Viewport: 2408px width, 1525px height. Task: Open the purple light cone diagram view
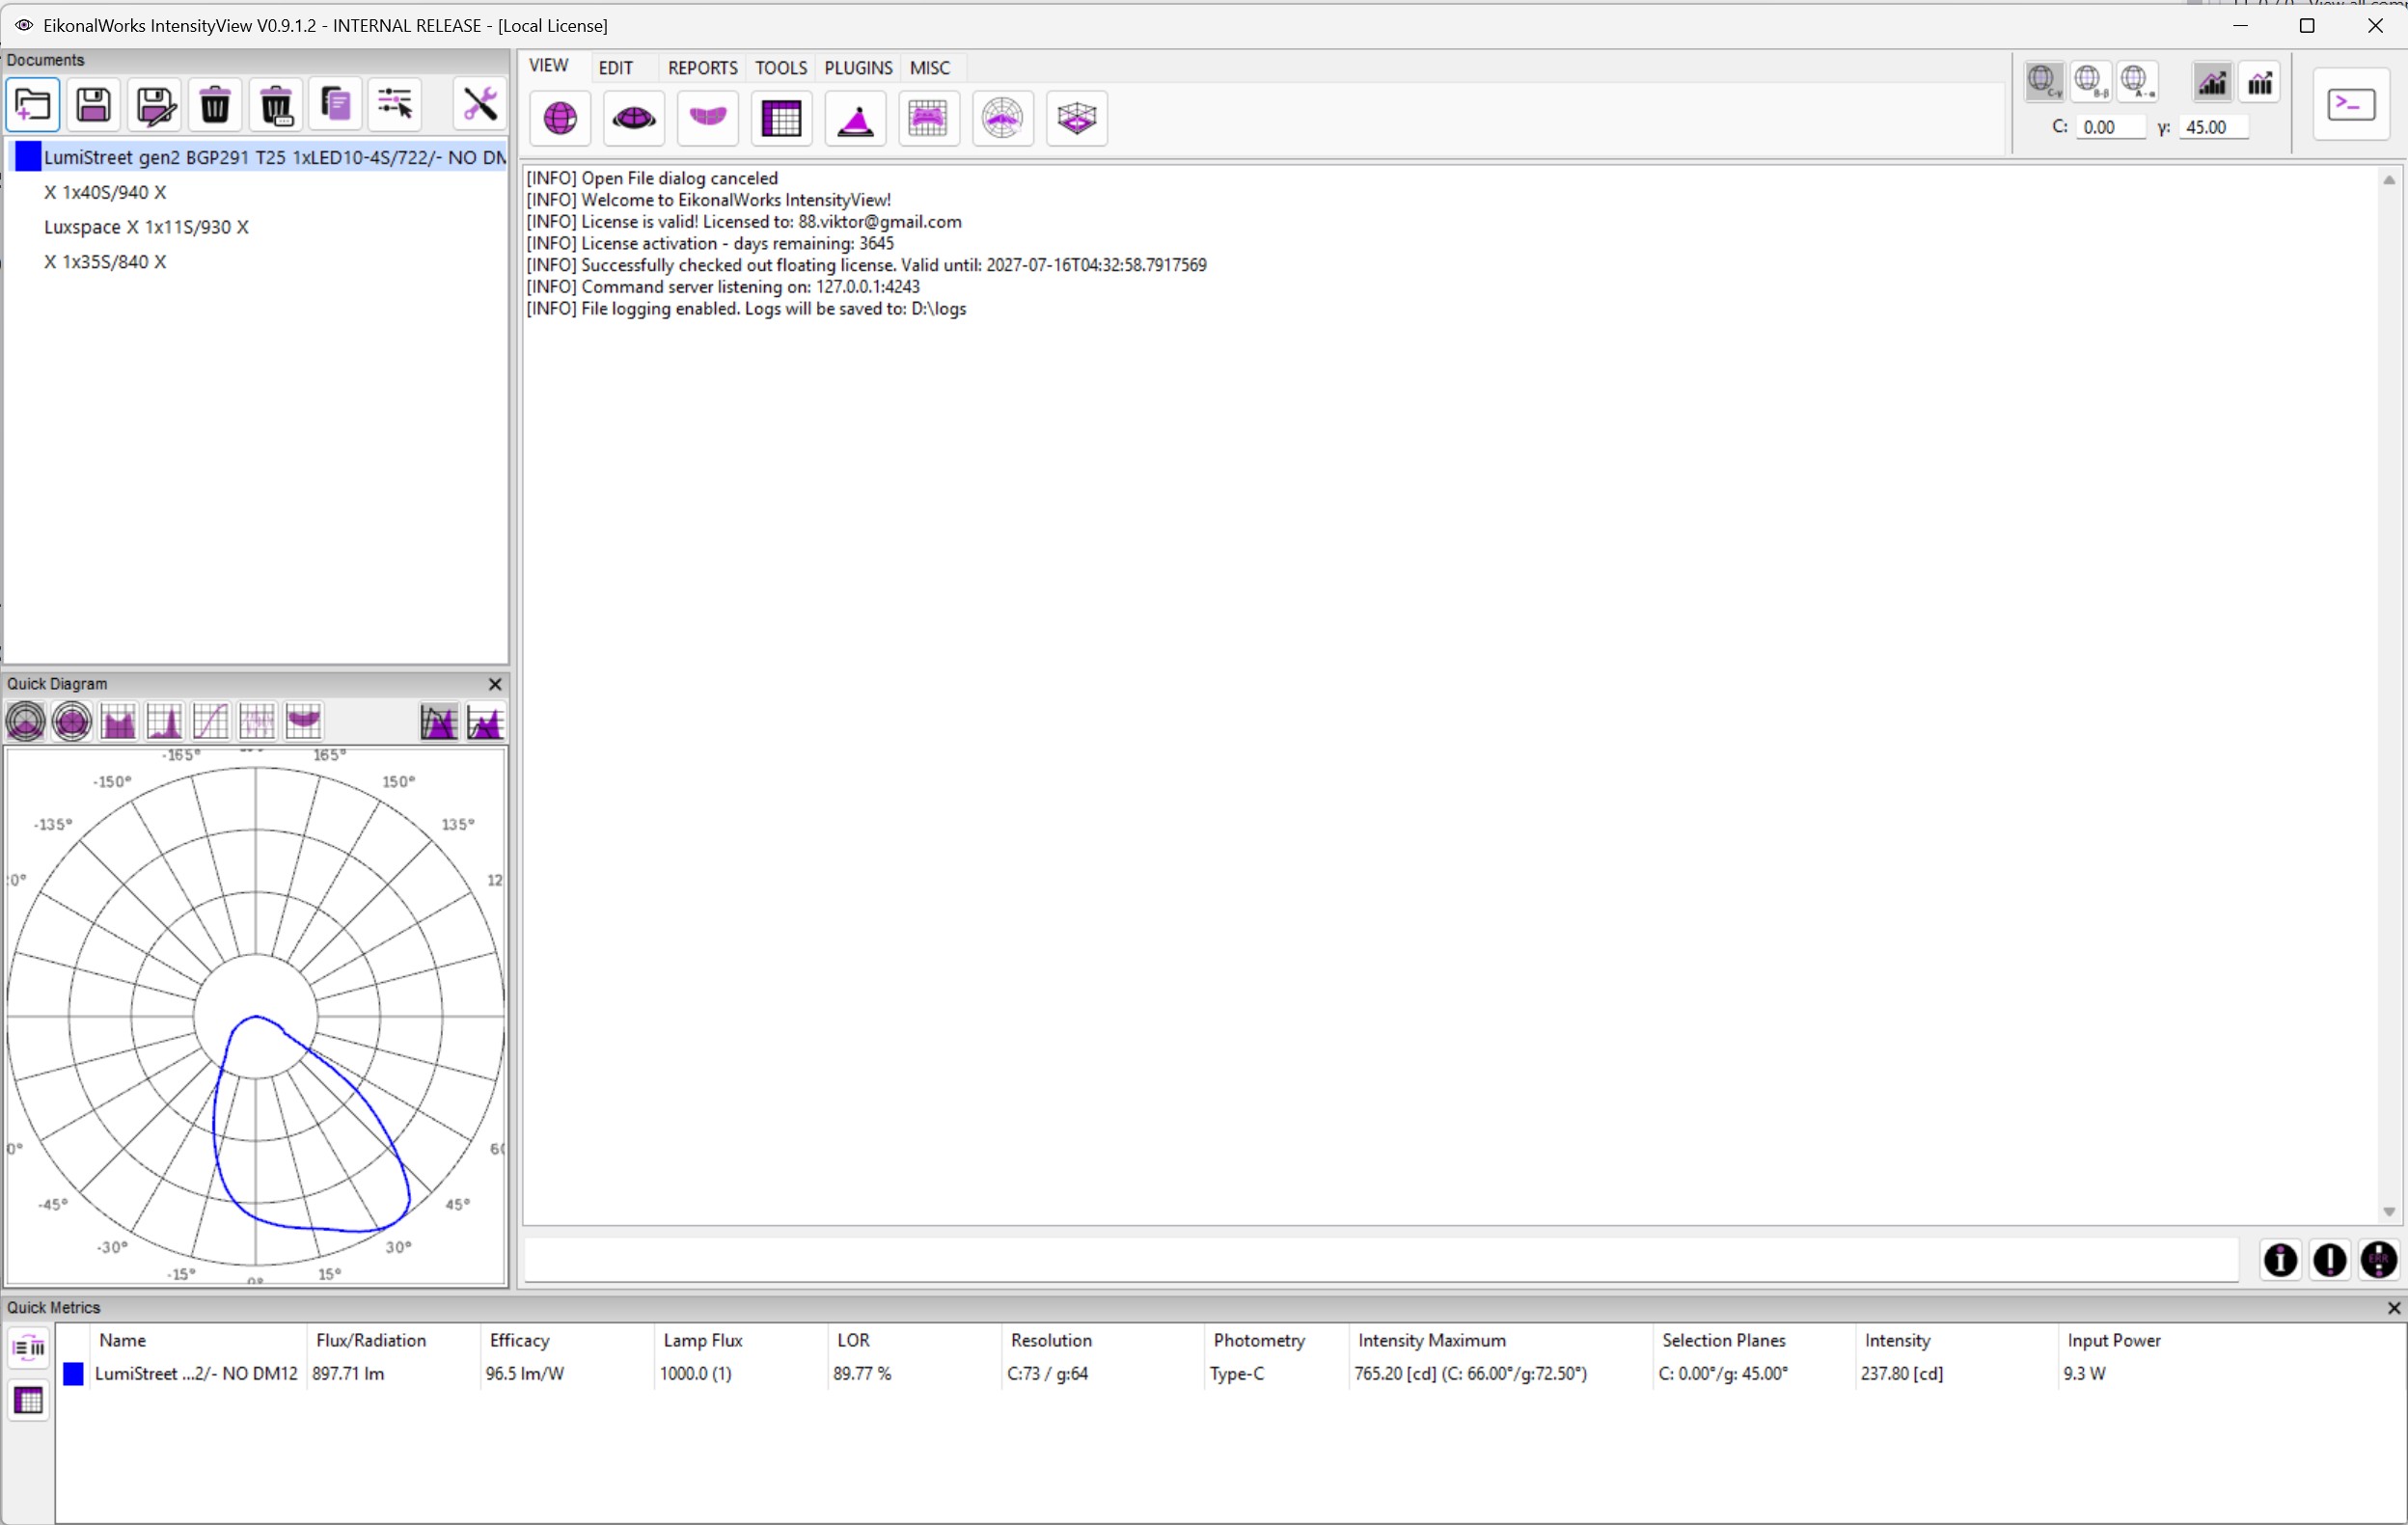(x=856, y=119)
